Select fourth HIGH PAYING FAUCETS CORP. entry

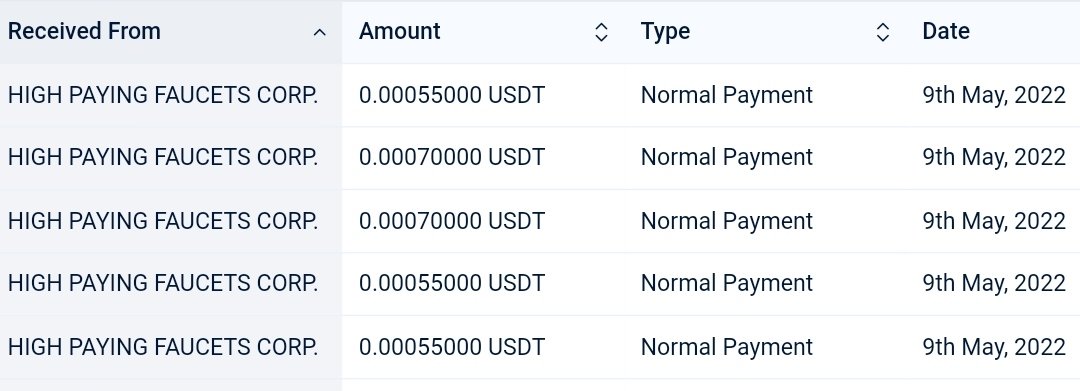point(163,284)
